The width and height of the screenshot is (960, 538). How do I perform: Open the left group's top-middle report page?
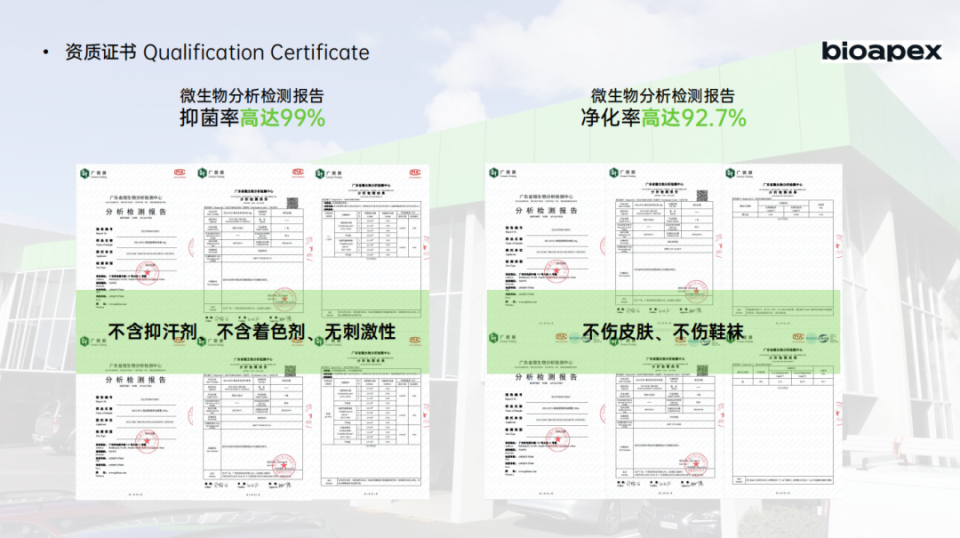point(253,248)
